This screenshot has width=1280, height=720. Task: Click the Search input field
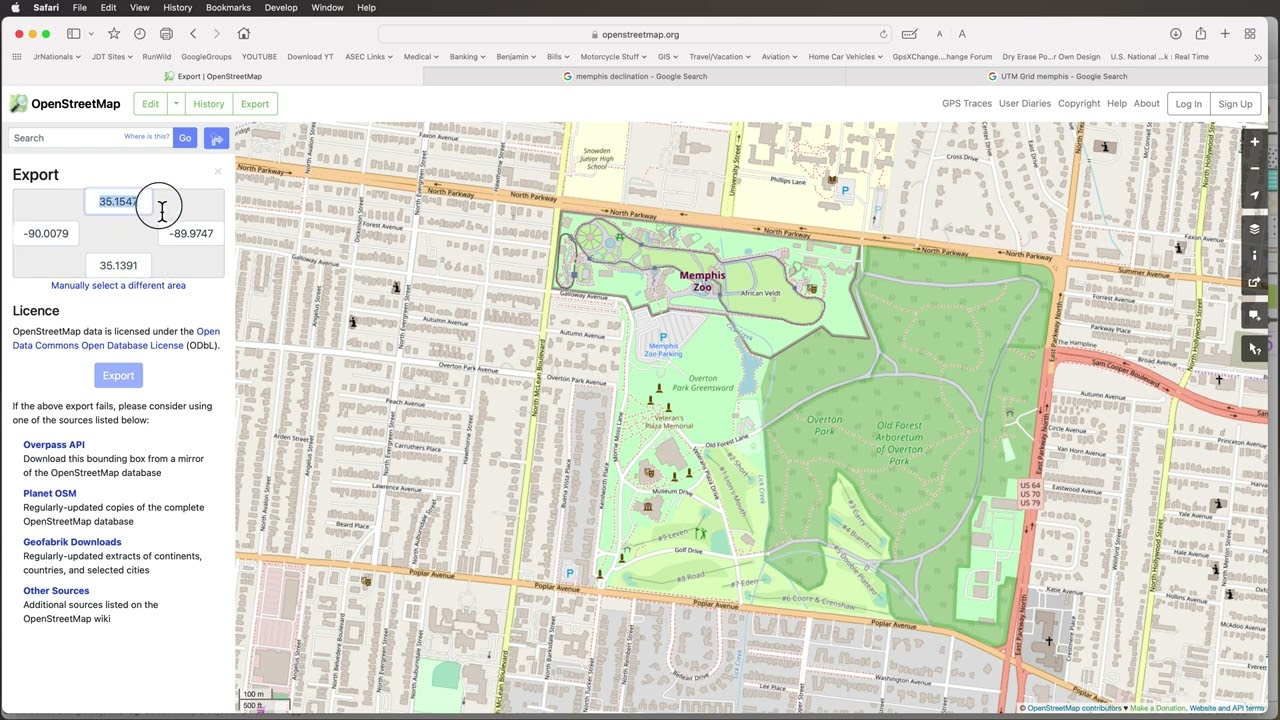click(x=90, y=138)
